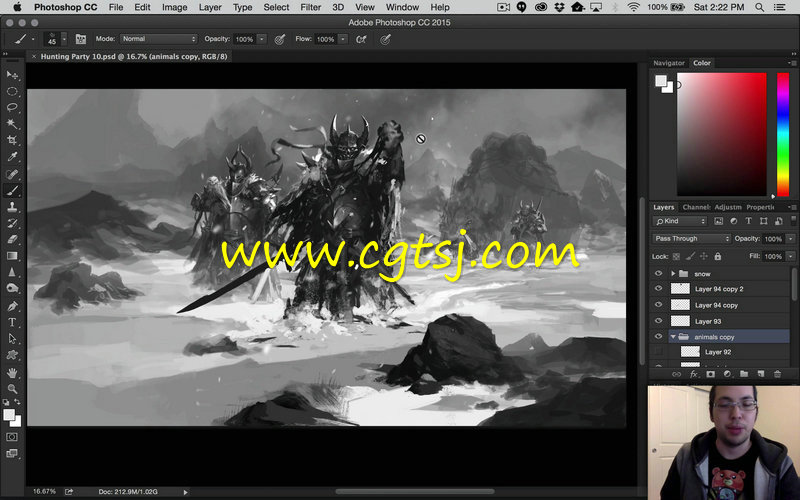This screenshot has height=500, width=800.
Task: Switch to the Channels tab
Action: (696, 207)
